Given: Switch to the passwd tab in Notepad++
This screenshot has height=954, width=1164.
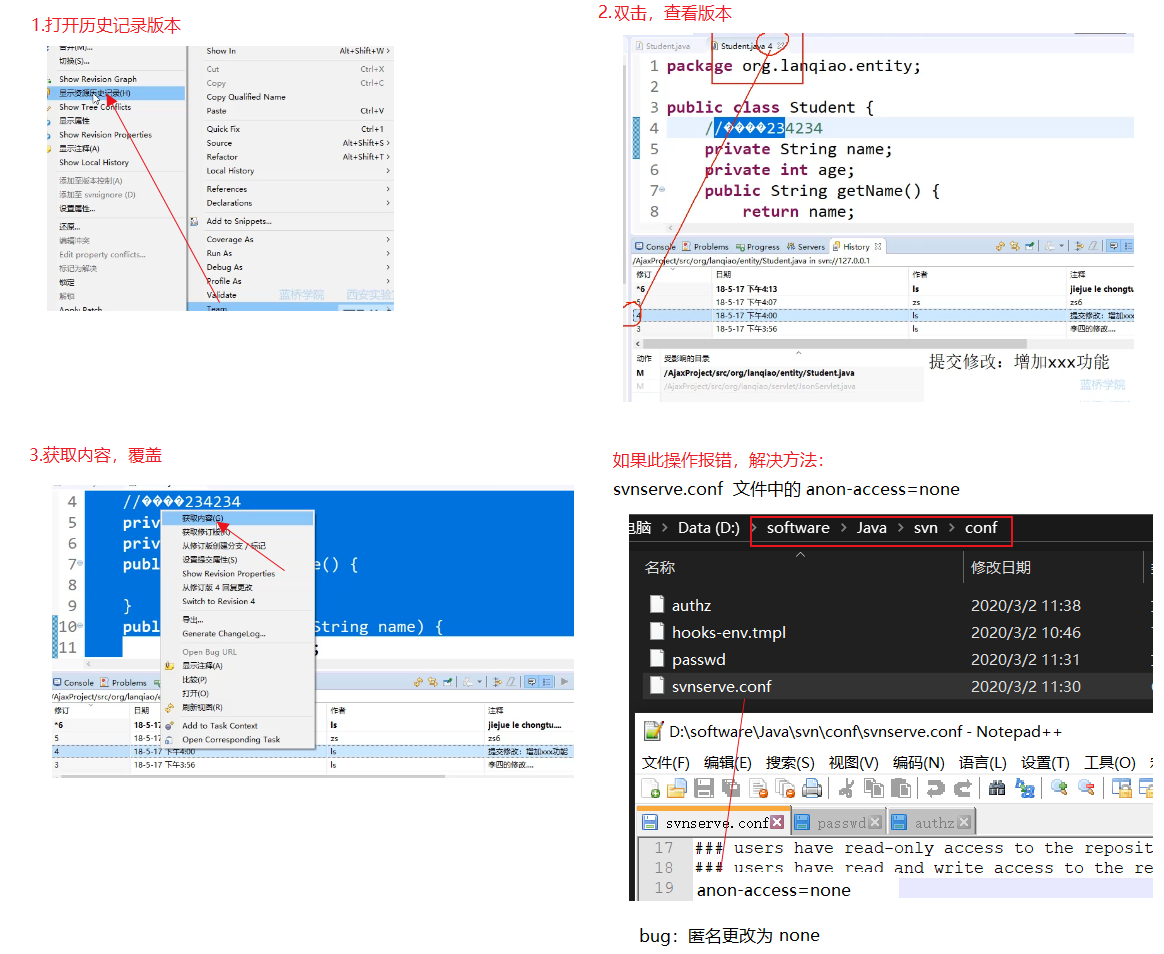Looking at the screenshot, I should pos(840,823).
